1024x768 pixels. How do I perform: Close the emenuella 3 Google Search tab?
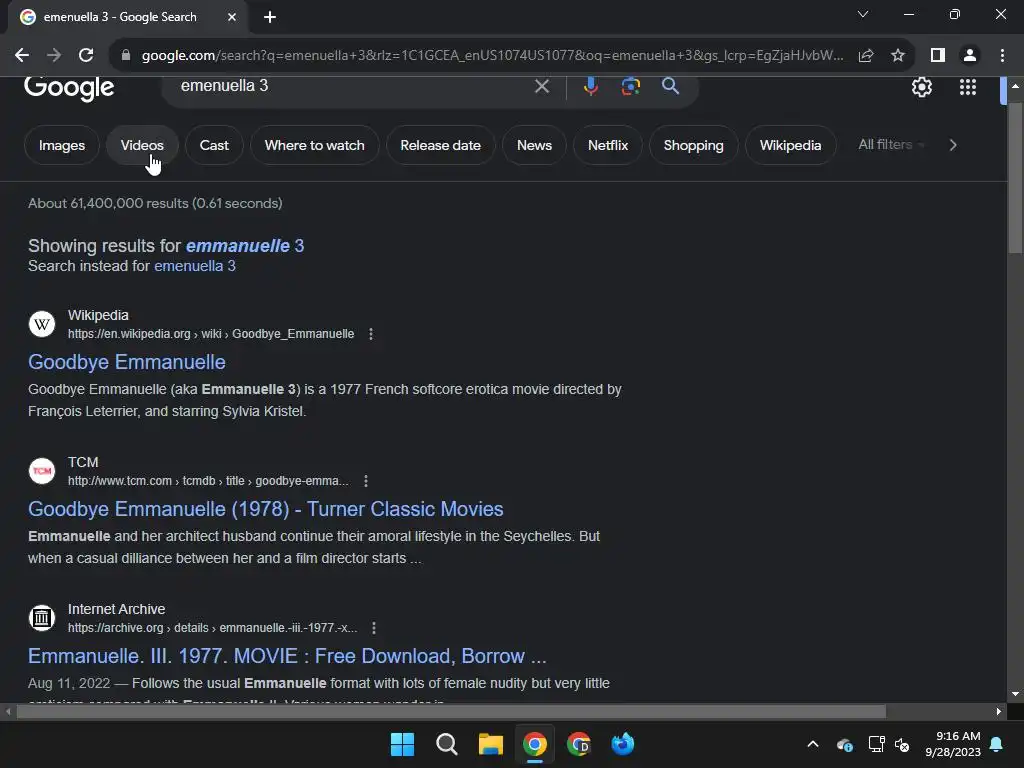click(x=232, y=17)
